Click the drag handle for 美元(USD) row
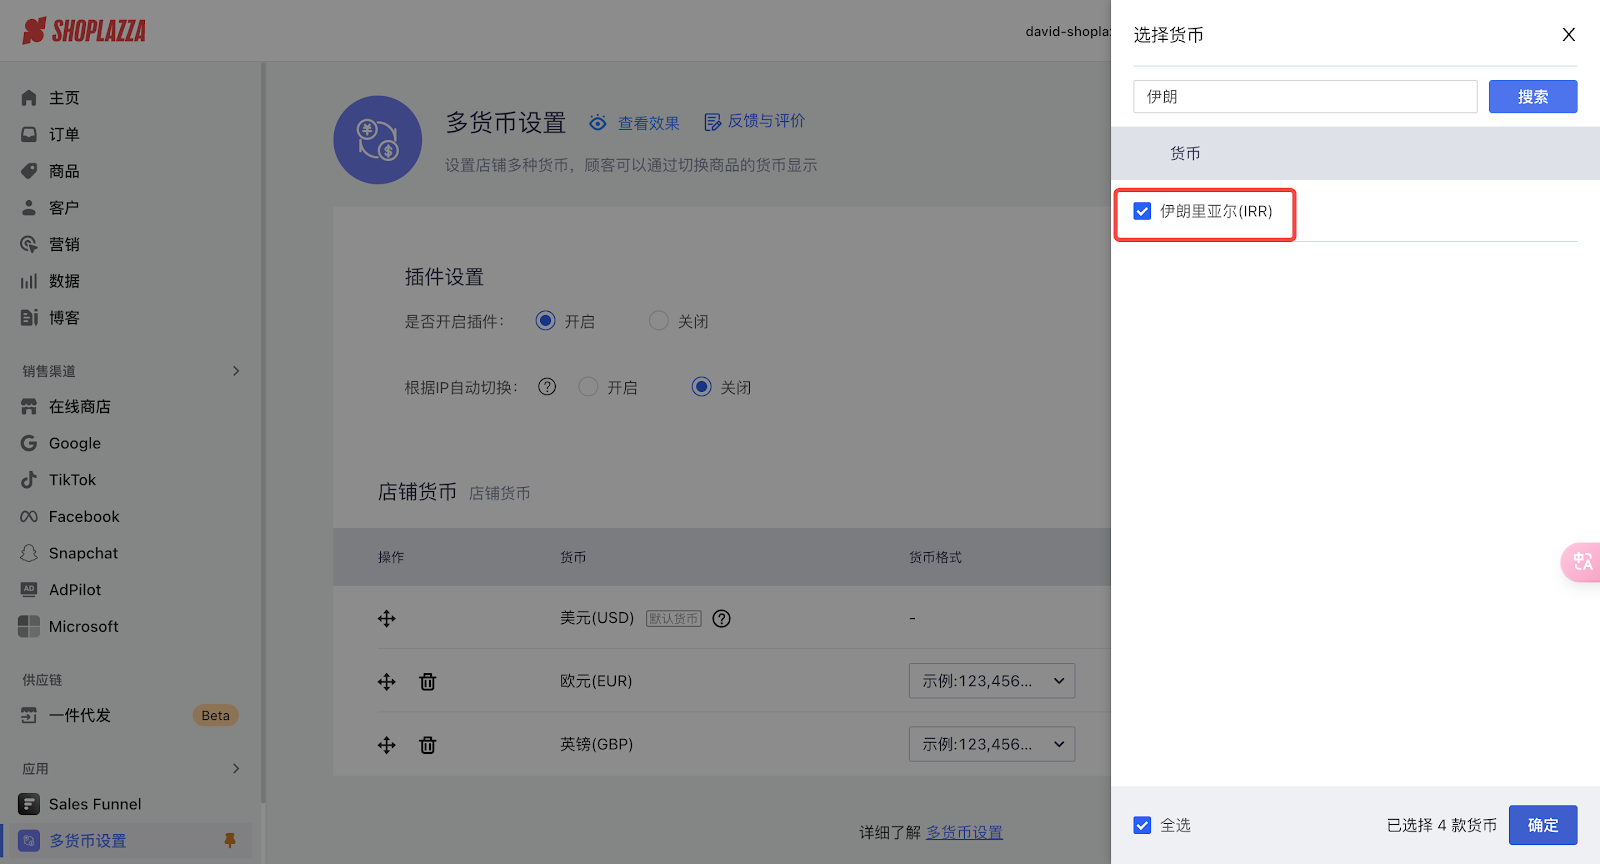This screenshot has width=1600, height=864. (387, 619)
